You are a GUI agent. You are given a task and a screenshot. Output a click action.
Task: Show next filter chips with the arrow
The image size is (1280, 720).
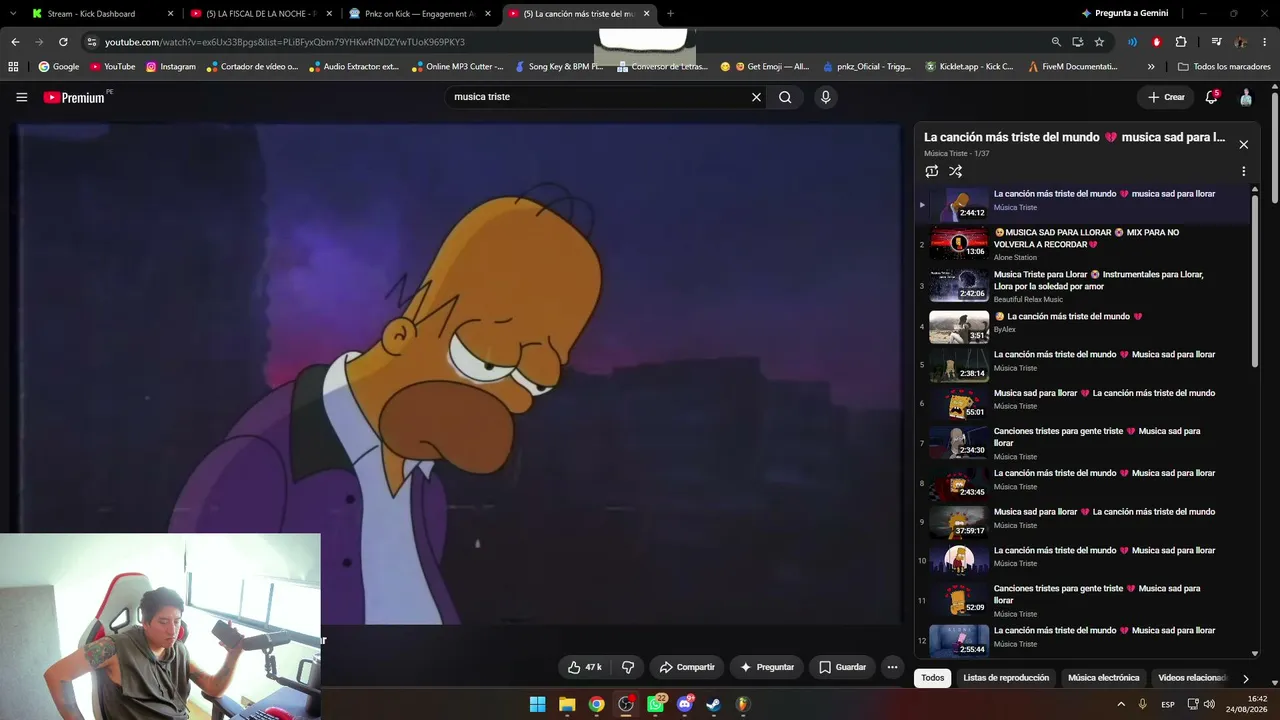coord(1246,678)
